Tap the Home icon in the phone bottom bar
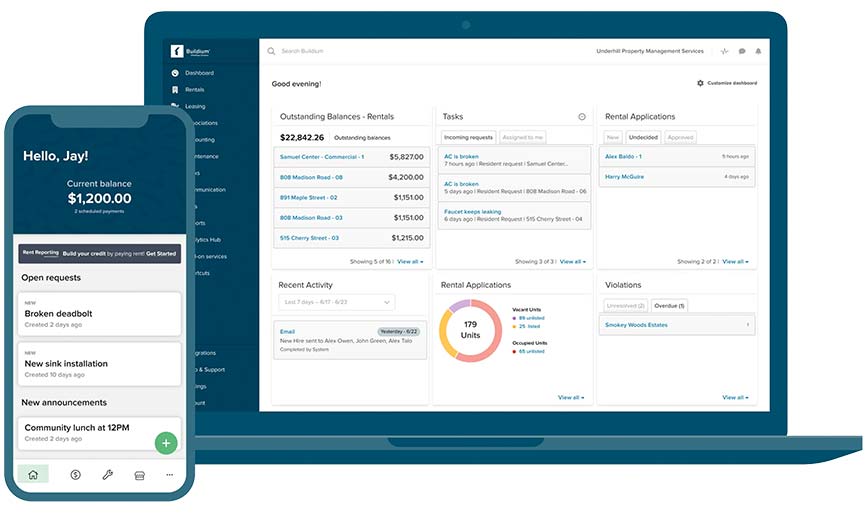This screenshot has width=867, height=513. [33, 474]
